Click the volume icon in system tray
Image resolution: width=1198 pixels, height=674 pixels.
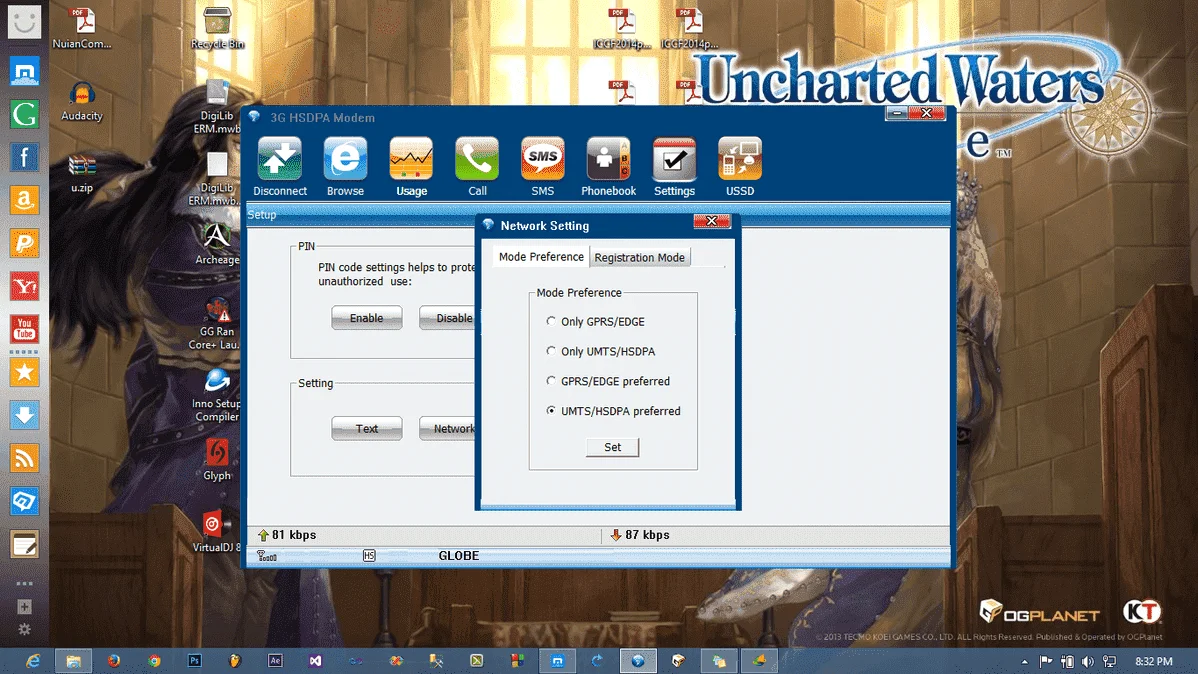pos(1088,661)
